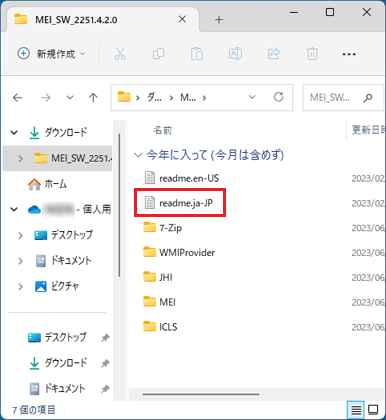Select the readme.ja-JP file

pos(179,203)
